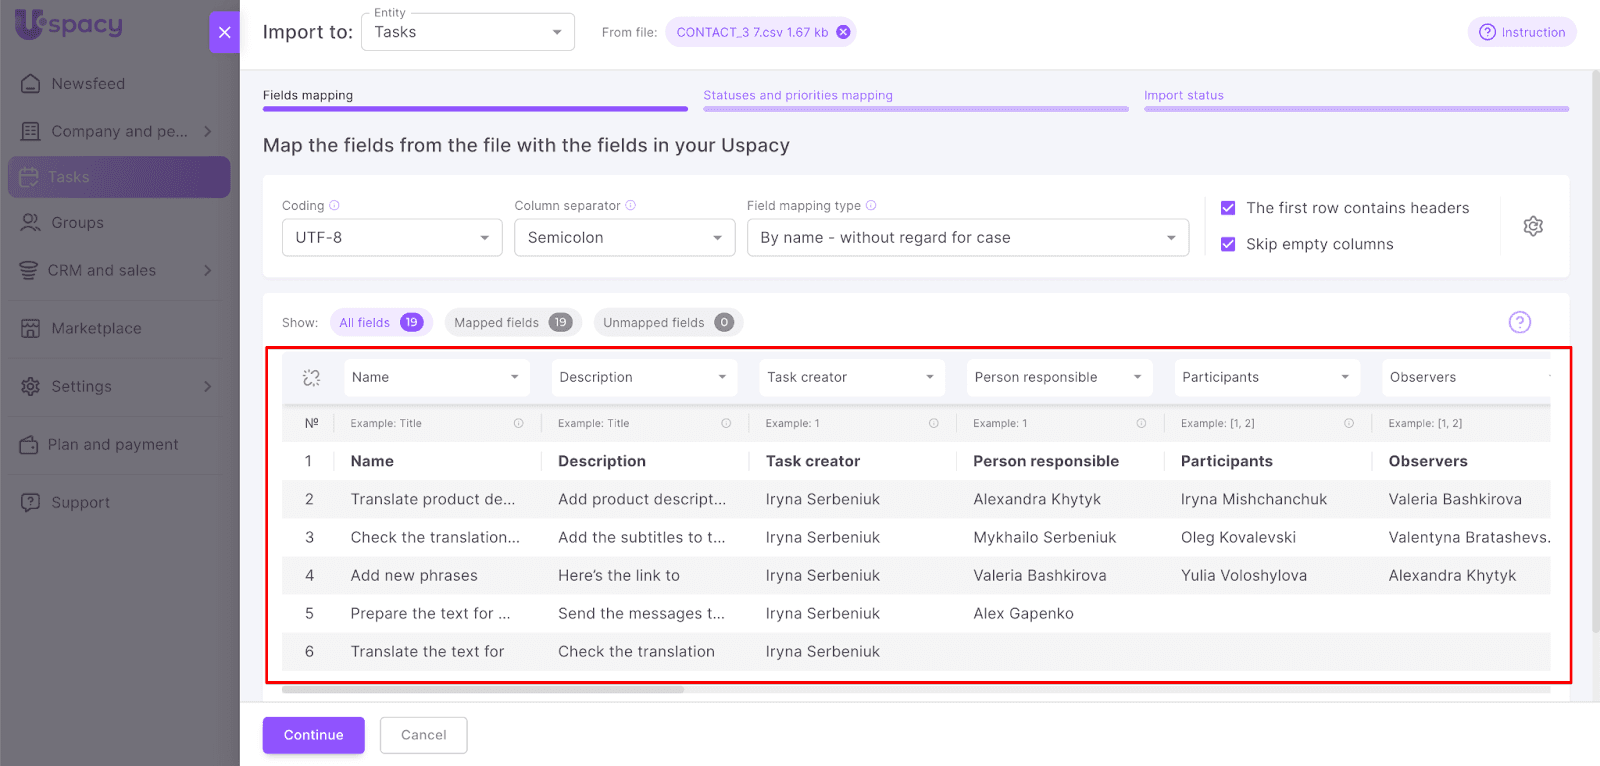This screenshot has width=1600, height=766.
Task: Click the auto-mapping icon in table header
Action: (312, 377)
